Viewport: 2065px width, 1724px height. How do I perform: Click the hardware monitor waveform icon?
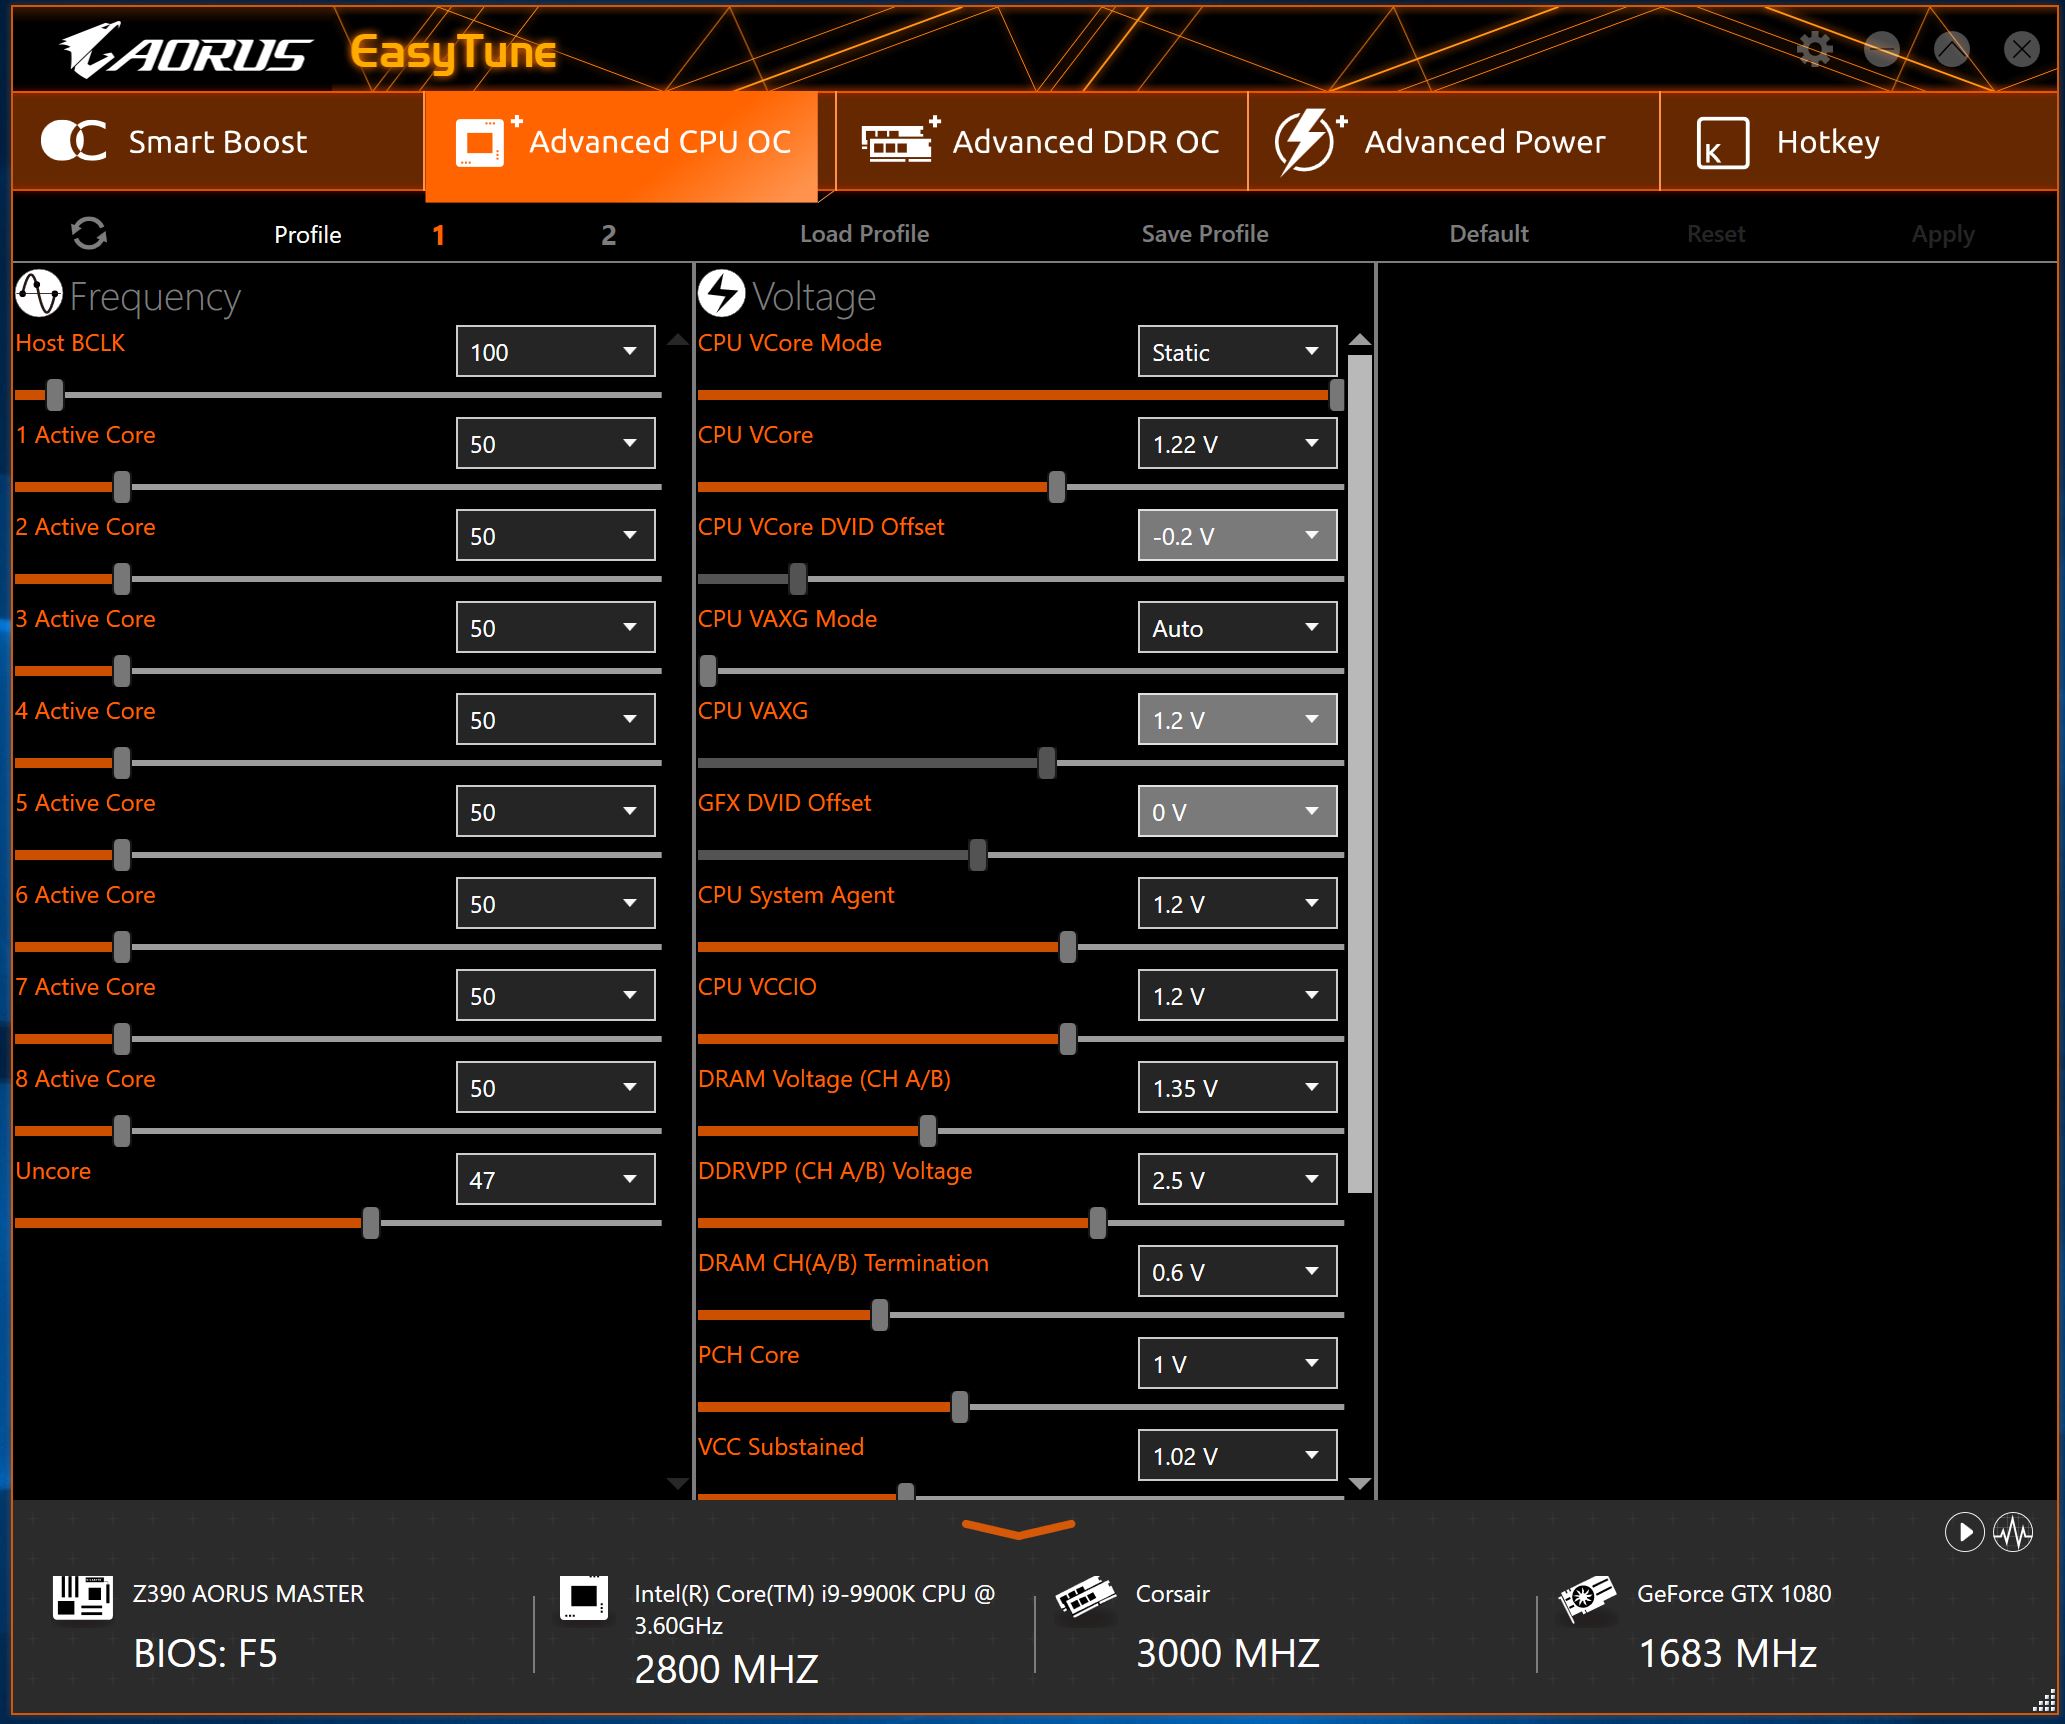[2013, 1532]
